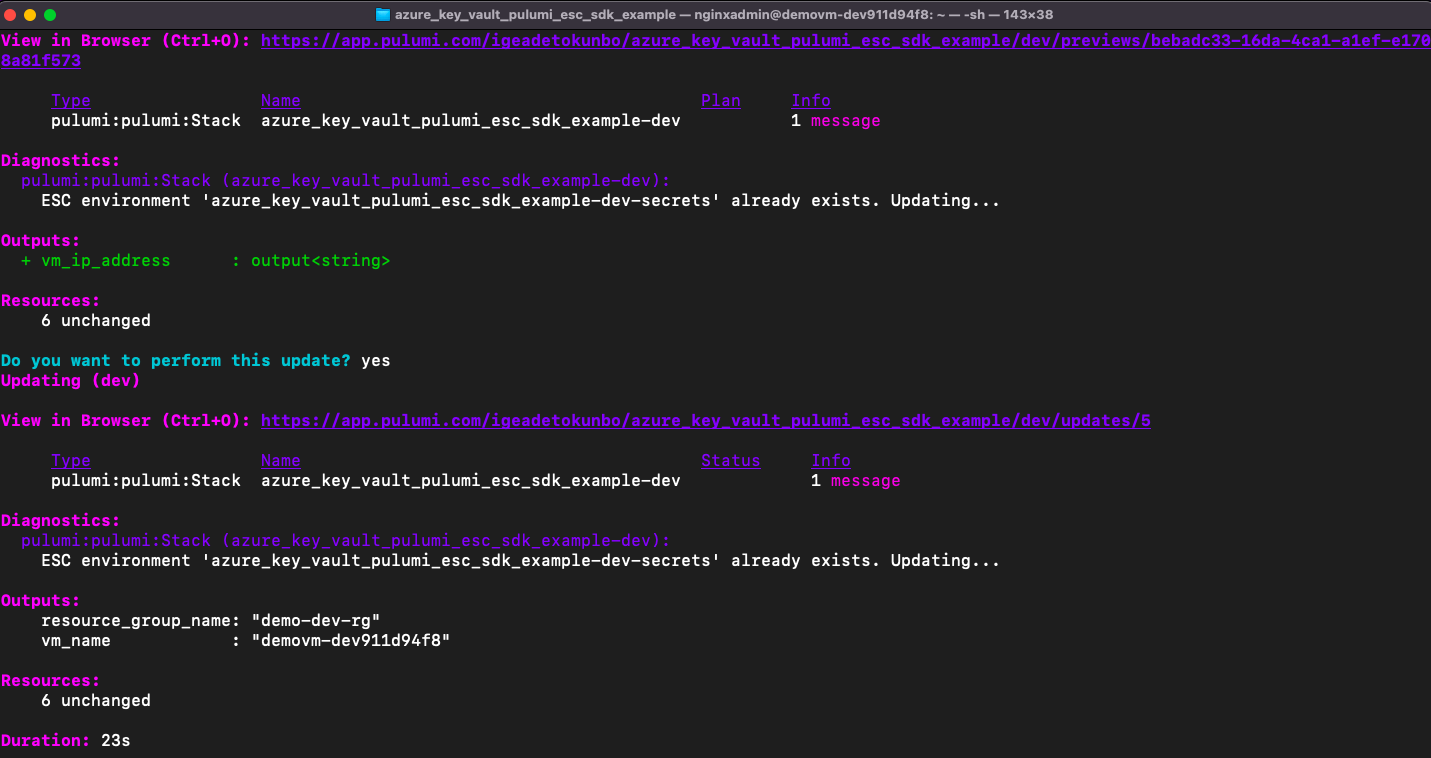1431x758 pixels.
Task: Click the 'Plan' column header
Action: coord(721,101)
